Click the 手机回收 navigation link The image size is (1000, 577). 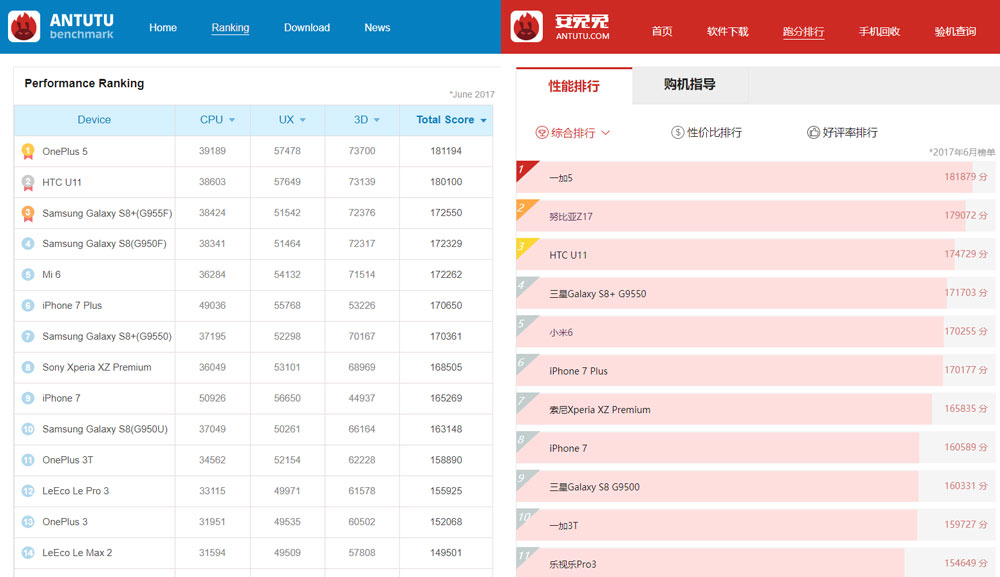(879, 31)
